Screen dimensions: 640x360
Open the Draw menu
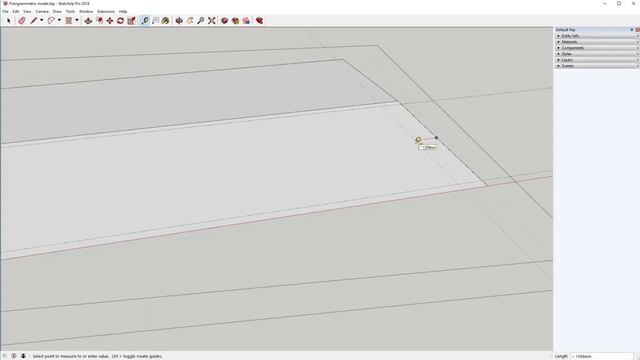(57, 11)
